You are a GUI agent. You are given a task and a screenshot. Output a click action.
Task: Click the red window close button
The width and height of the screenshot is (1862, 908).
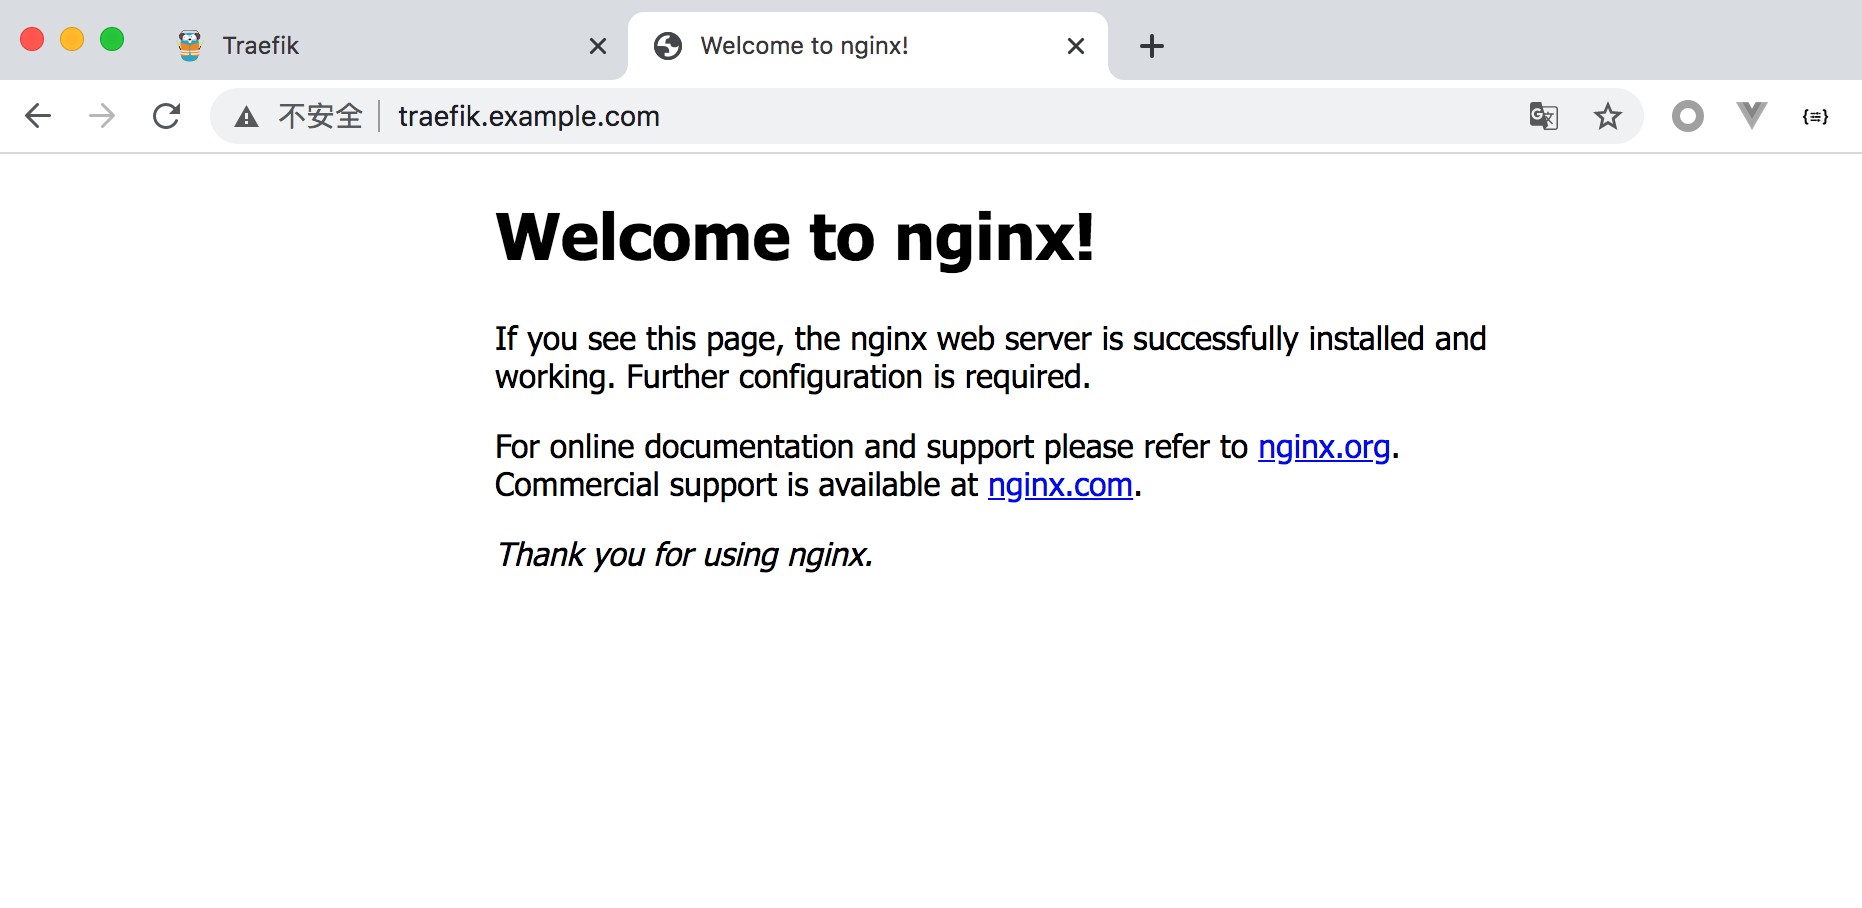coord(32,39)
